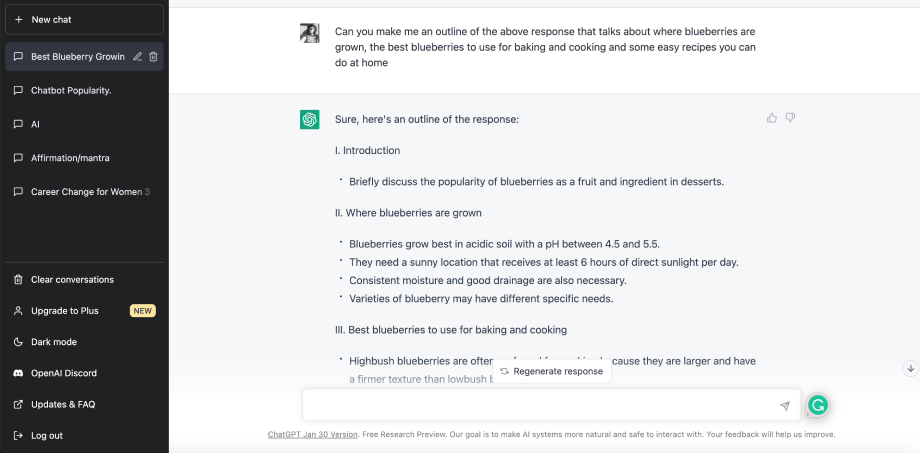Screen dimensions: 920x453
Task: Start a New chat
Action: 84,19
